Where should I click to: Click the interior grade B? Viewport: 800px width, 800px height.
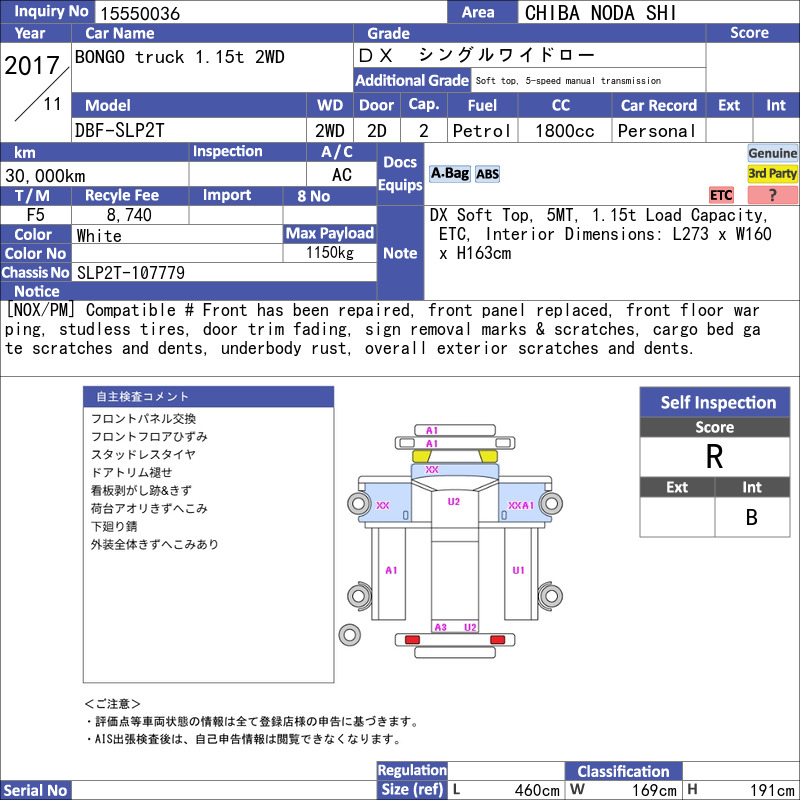click(x=752, y=517)
